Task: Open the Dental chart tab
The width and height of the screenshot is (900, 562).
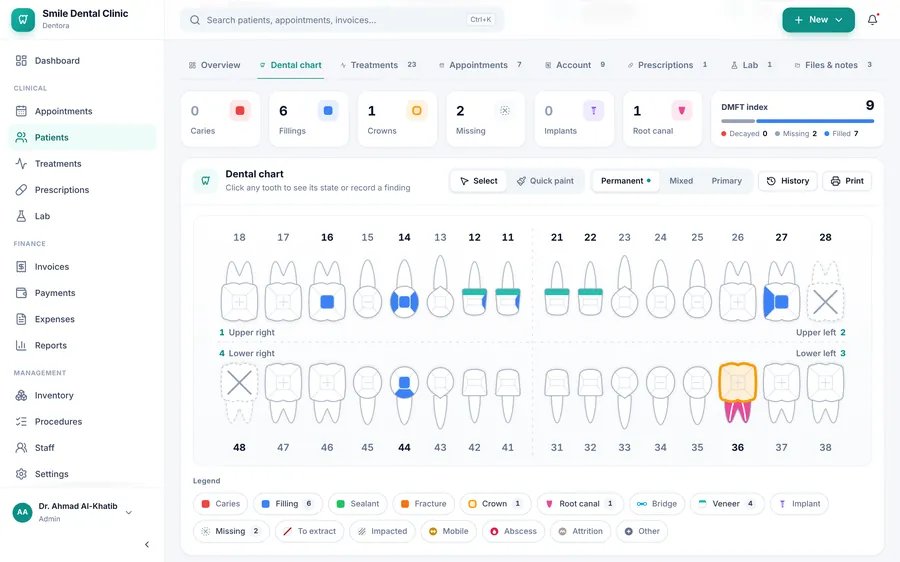Action: (290, 65)
